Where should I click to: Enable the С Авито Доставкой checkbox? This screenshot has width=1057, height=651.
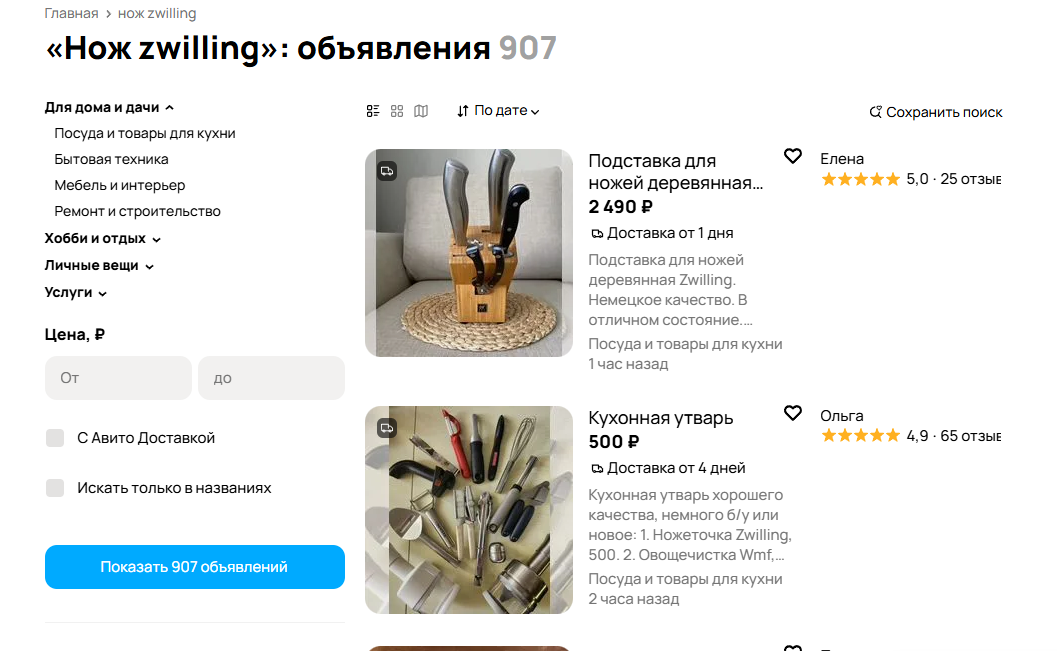click(55, 438)
